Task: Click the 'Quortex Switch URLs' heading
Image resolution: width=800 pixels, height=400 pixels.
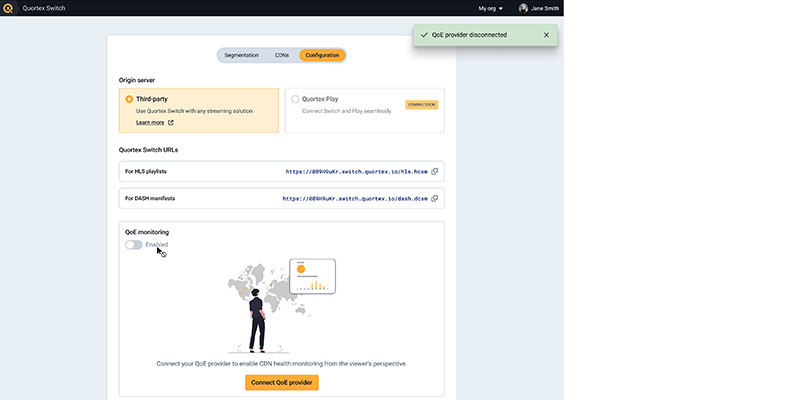Action: coord(148,150)
